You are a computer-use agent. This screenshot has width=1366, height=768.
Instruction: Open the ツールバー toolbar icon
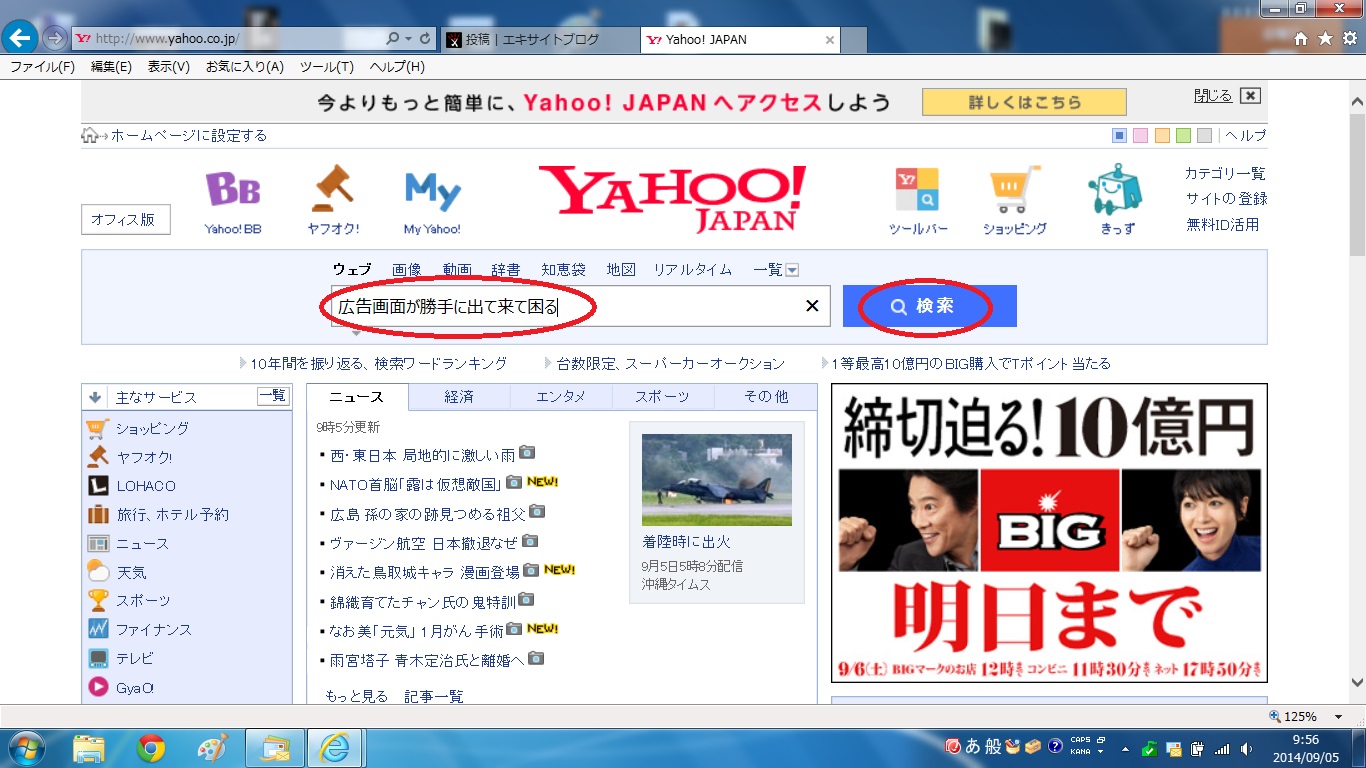(x=917, y=190)
